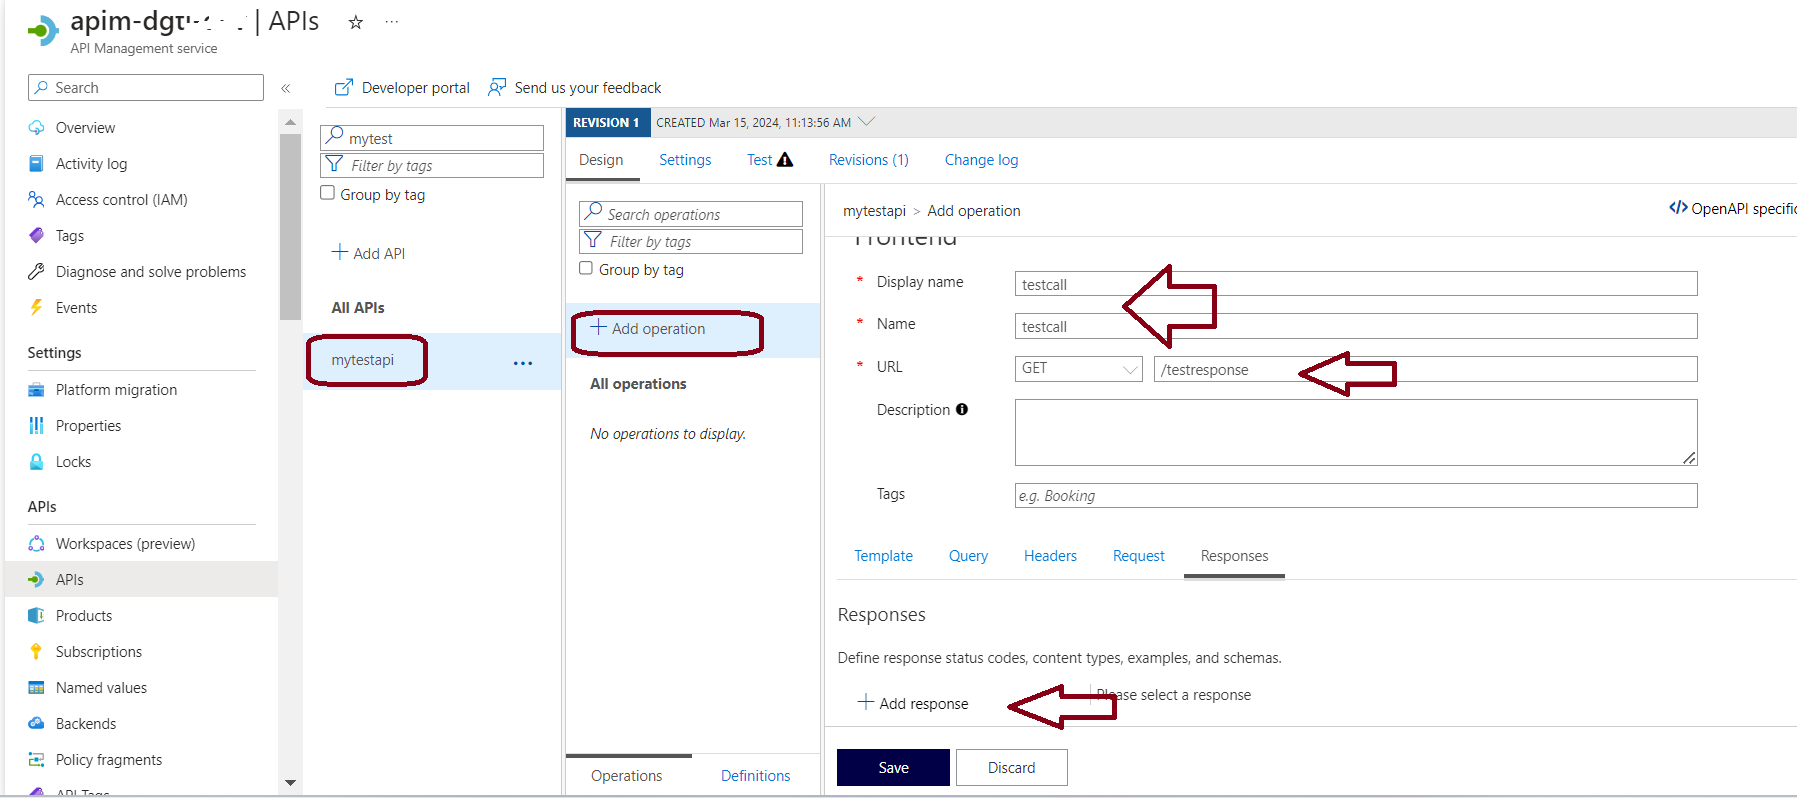The width and height of the screenshot is (1797, 798).
Task: Click the Tags input field
Action: 1356,495
